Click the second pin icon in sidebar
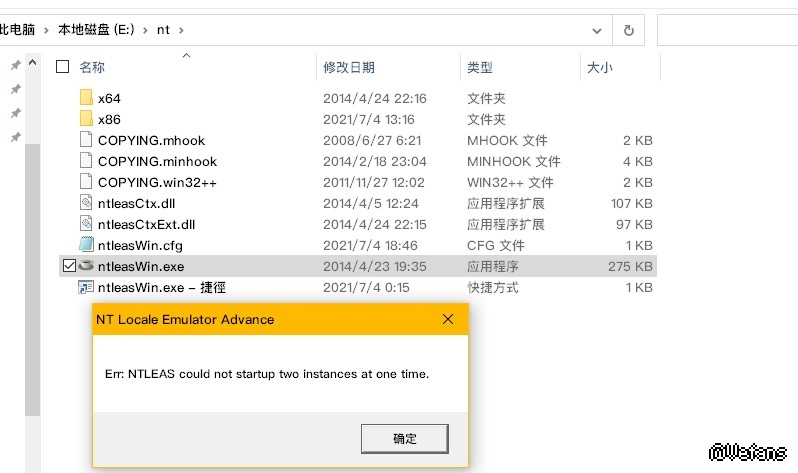This screenshot has height=473, width=798. click(16, 89)
